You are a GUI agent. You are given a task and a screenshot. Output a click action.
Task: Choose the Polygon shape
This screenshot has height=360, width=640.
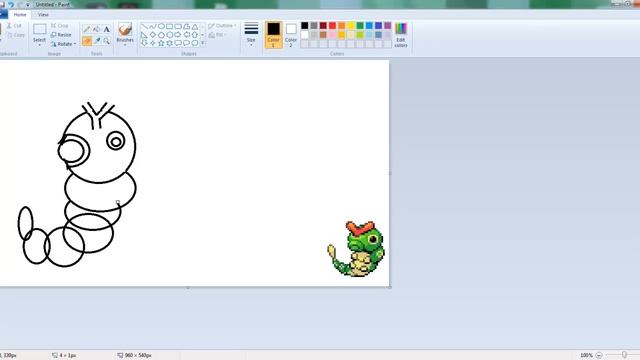click(x=187, y=27)
